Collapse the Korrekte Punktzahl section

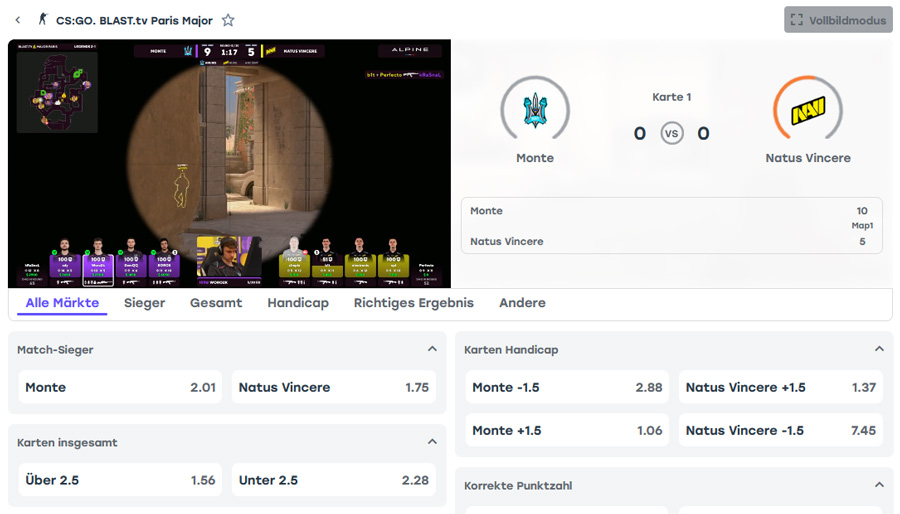pyautogui.click(x=879, y=485)
